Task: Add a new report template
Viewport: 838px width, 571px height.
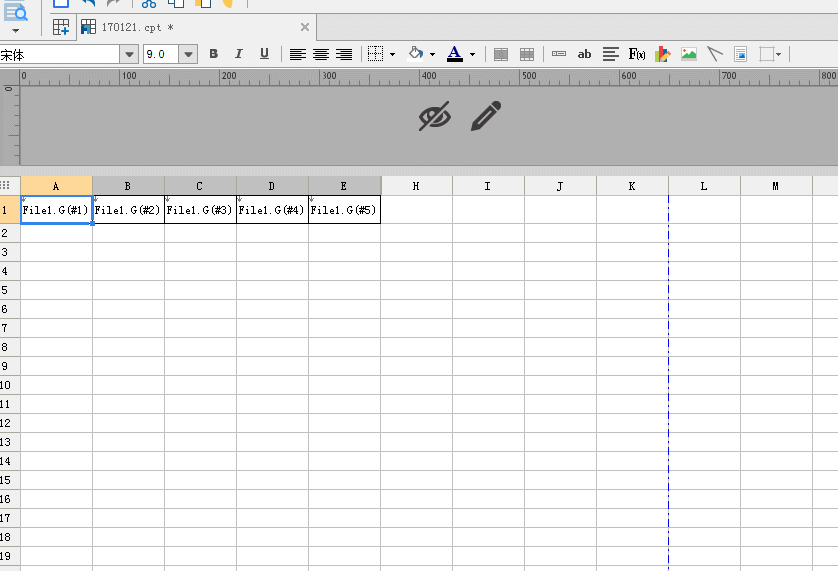Action: pyautogui.click(x=61, y=27)
